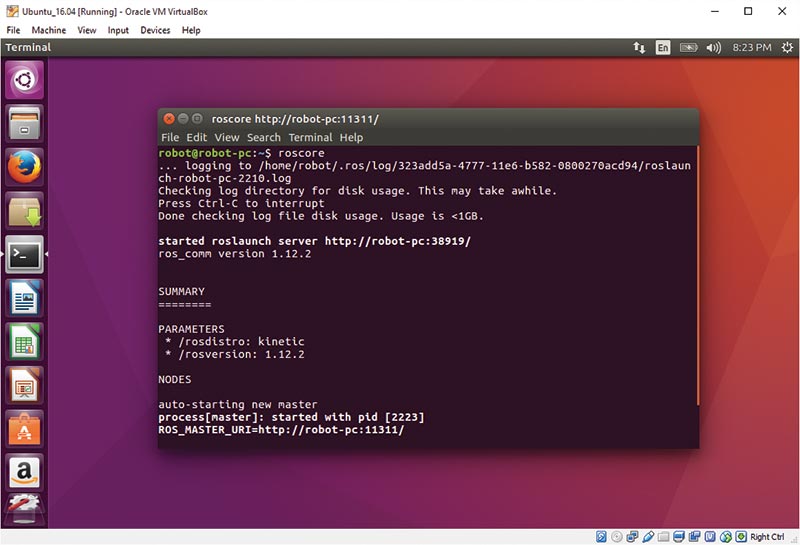Open VirtualBox View menu
The image size is (800, 545).
87,30
